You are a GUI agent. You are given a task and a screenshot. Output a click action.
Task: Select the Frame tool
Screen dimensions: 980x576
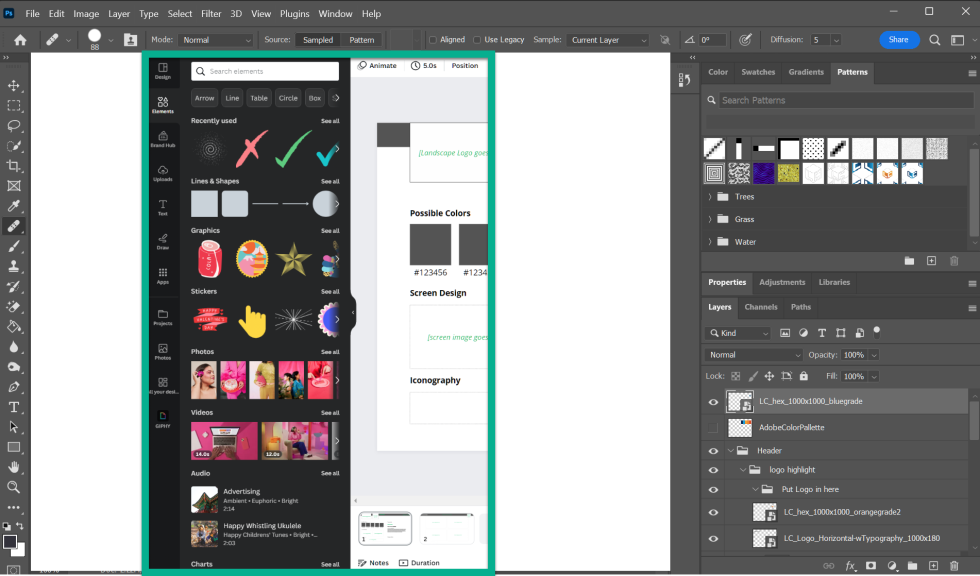pos(14,186)
